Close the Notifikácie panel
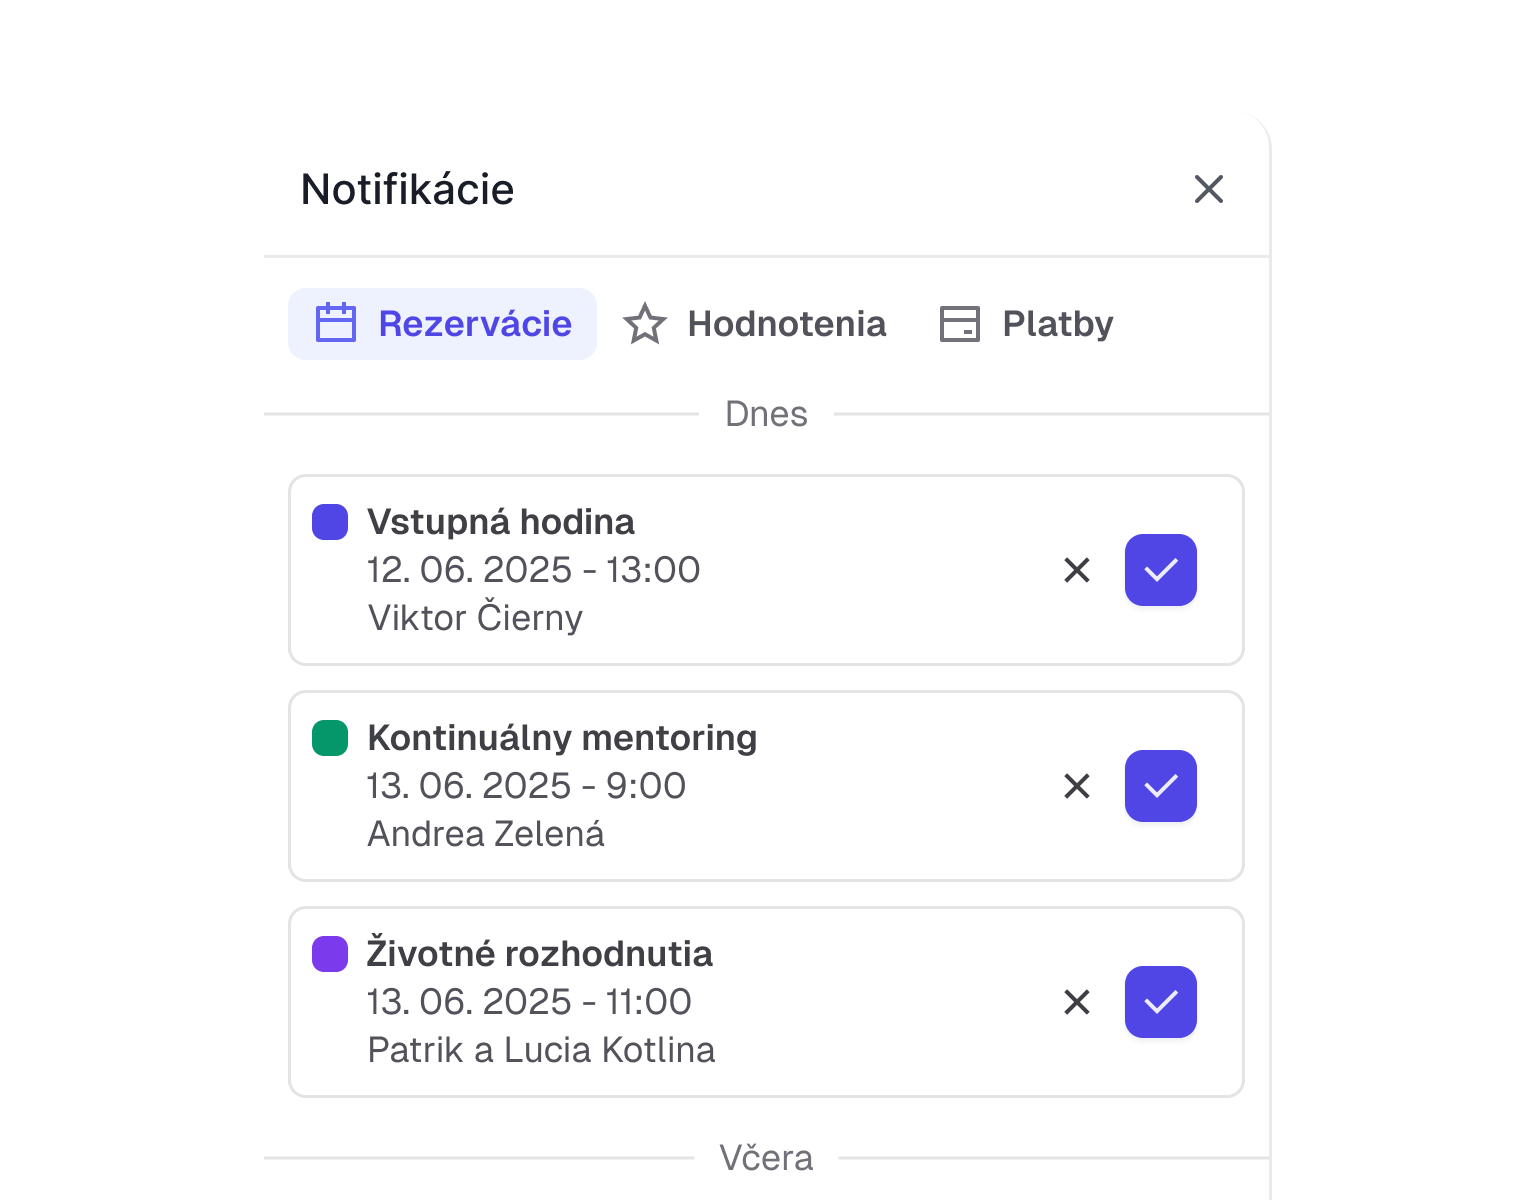The image size is (1536, 1200). (1208, 190)
